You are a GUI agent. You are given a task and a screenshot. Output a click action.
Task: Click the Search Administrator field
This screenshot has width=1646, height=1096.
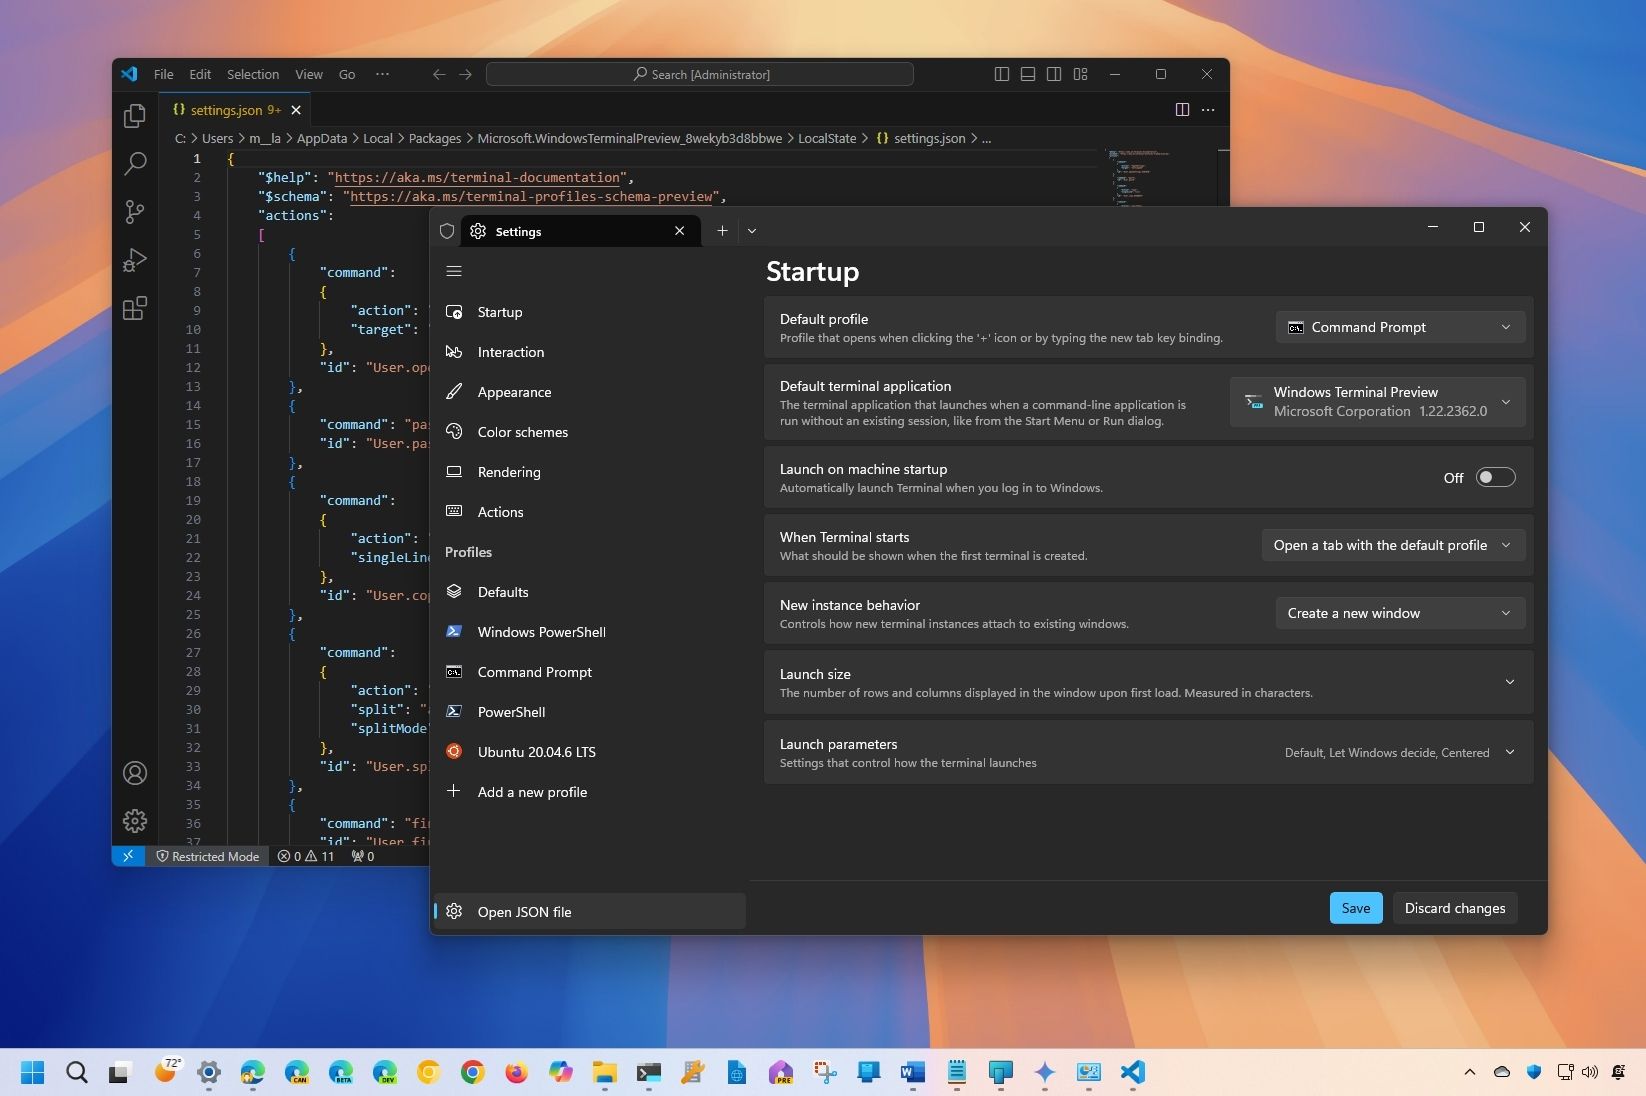click(699, 74)
